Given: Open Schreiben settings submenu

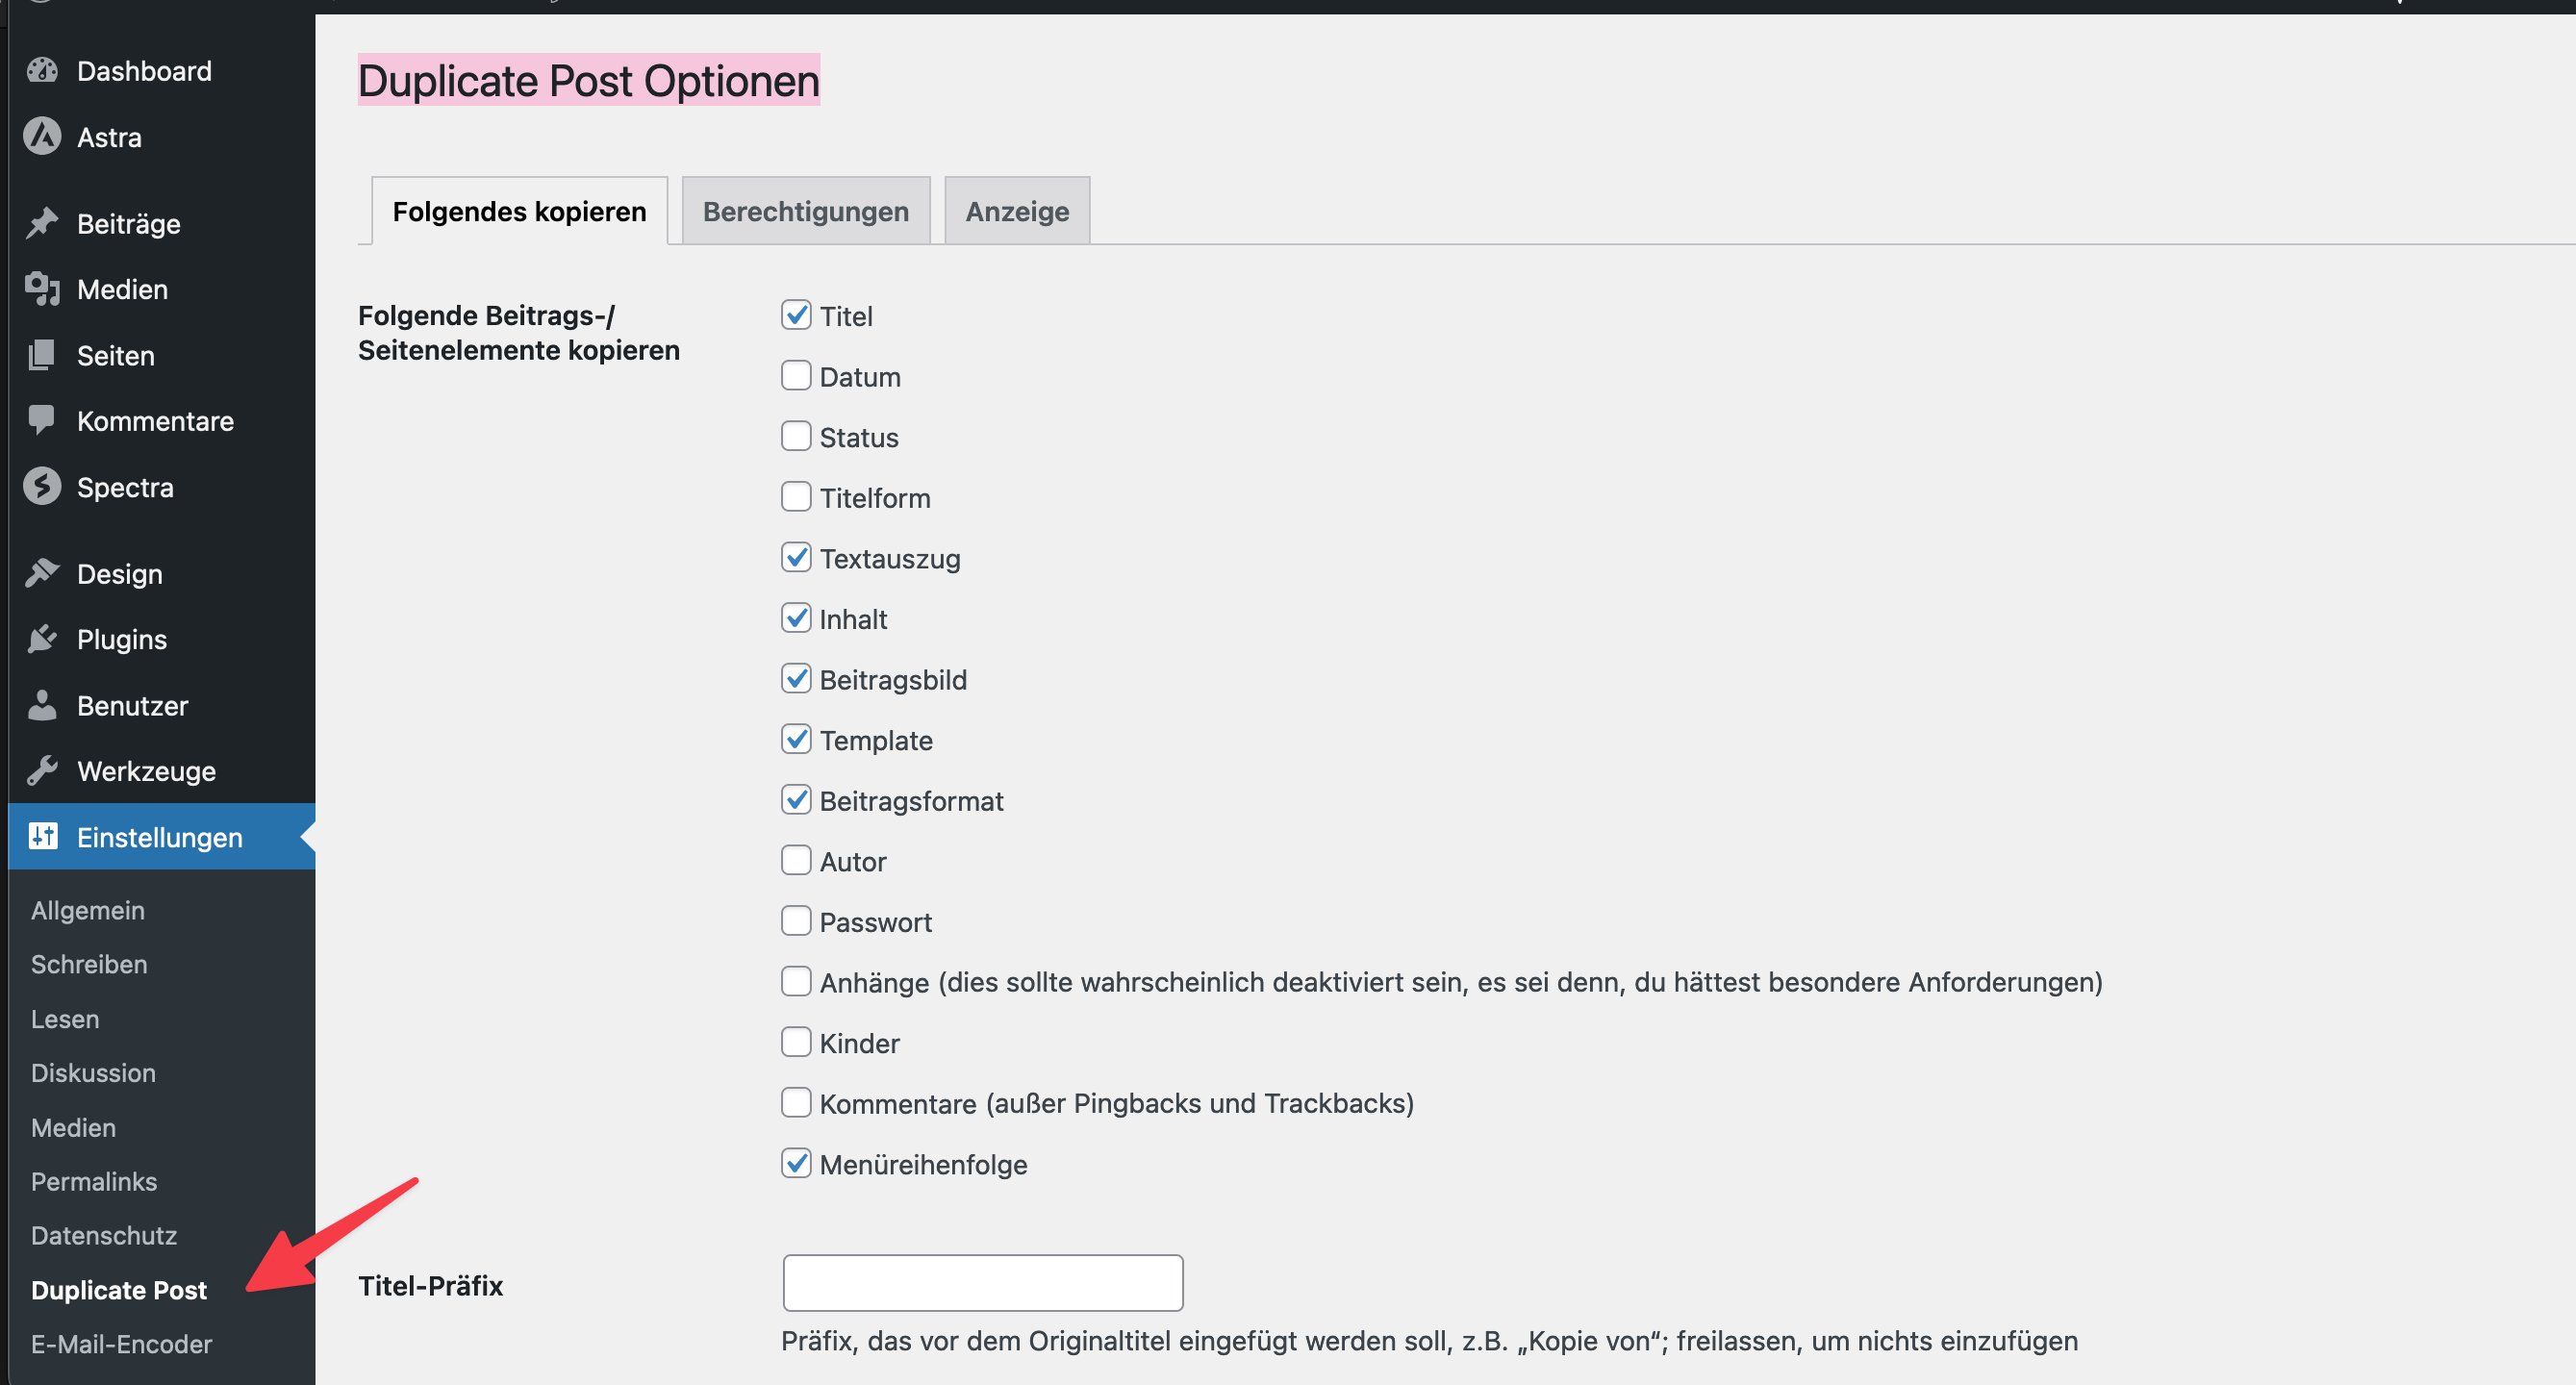Looking at the screenshot, I should [89, 964].
